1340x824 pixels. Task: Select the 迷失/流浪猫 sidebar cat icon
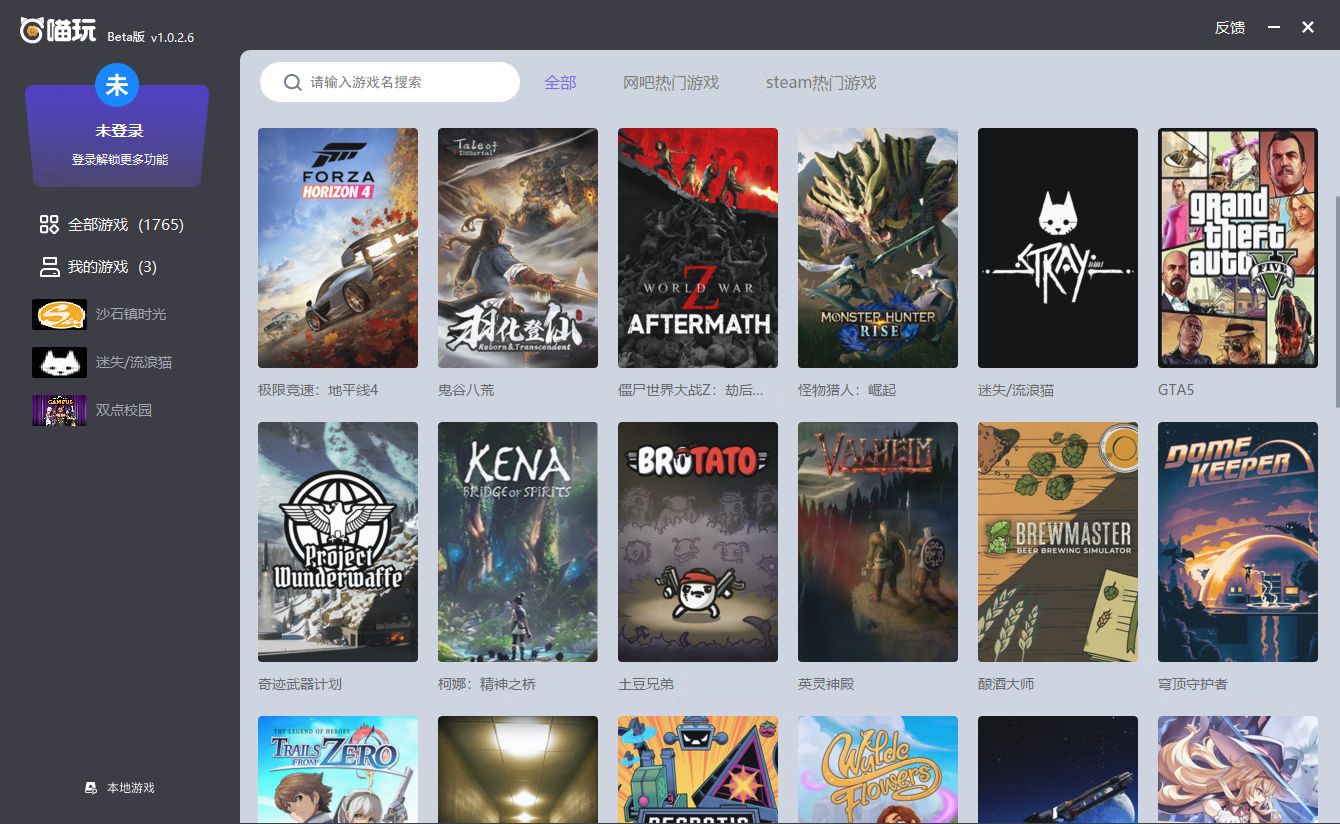point(59,362)
